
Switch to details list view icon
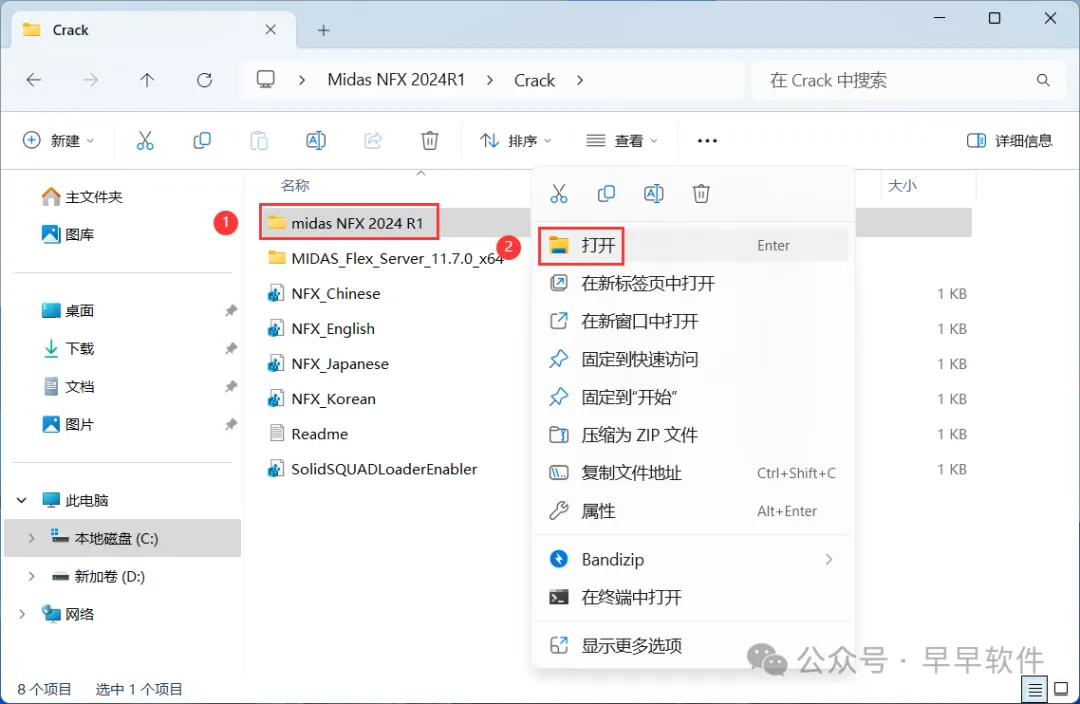tap(1035, 689)
